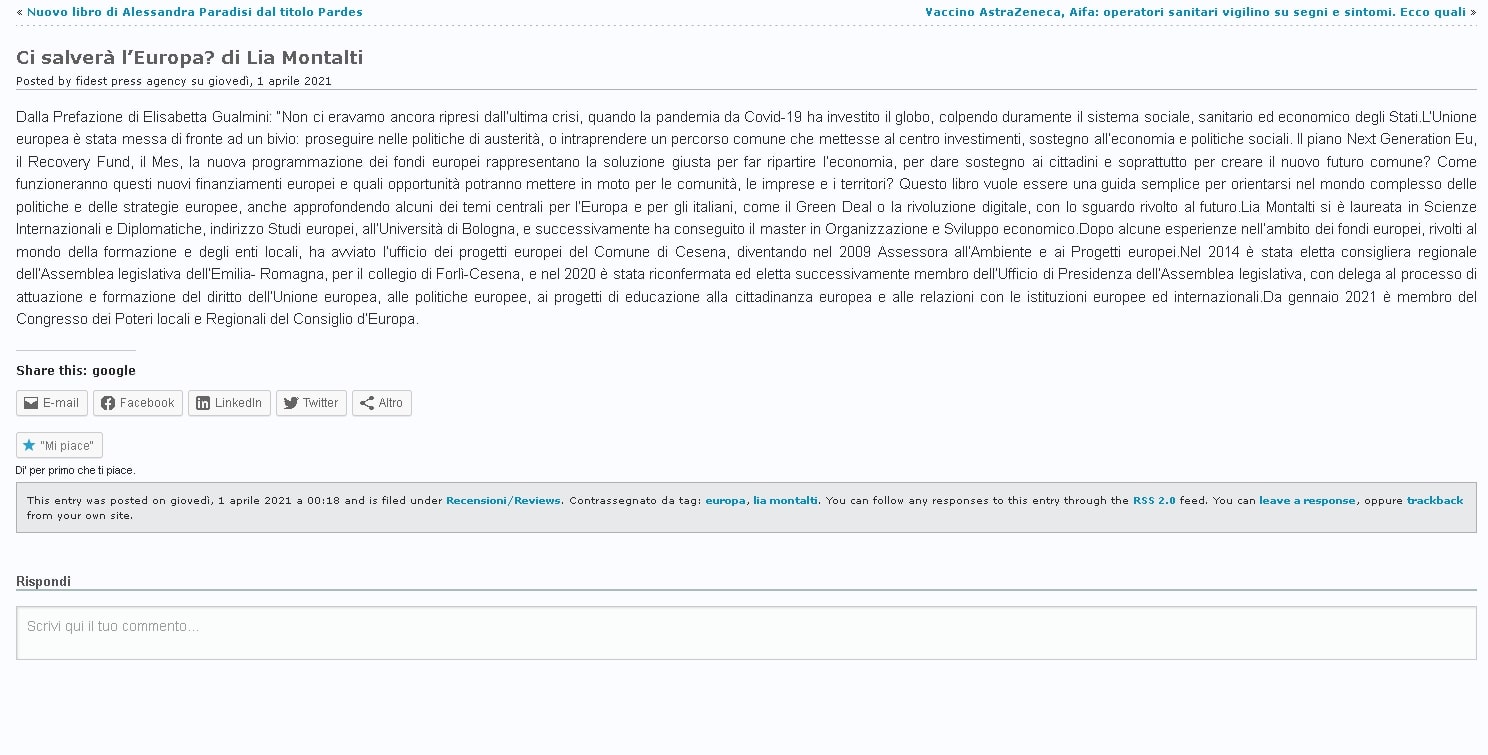Viewport: 1488px width, 755px height.
Task: Focus the "Scrivi qui il tuo commento" field
Action: 745,632
